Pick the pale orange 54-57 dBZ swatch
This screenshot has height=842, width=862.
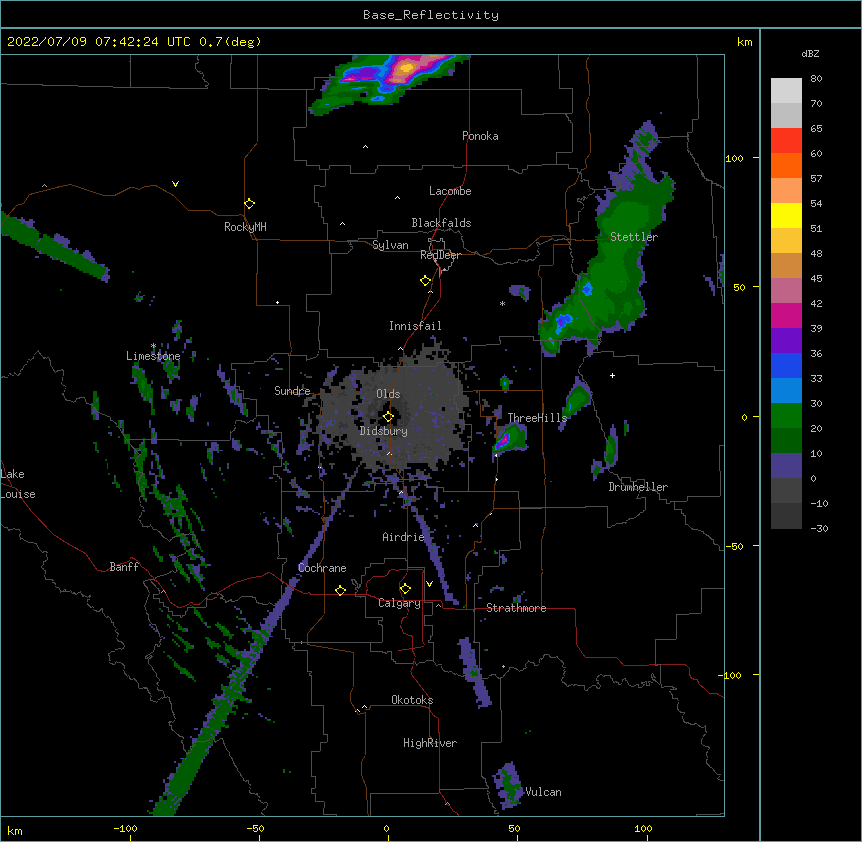[786, 191]
